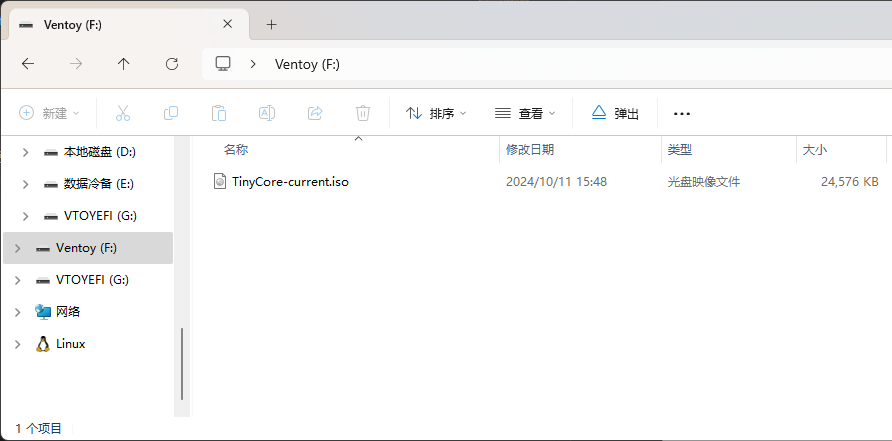Add a new tab with plus button
Viewport: 892px width, 441px height.
point(271,25)
